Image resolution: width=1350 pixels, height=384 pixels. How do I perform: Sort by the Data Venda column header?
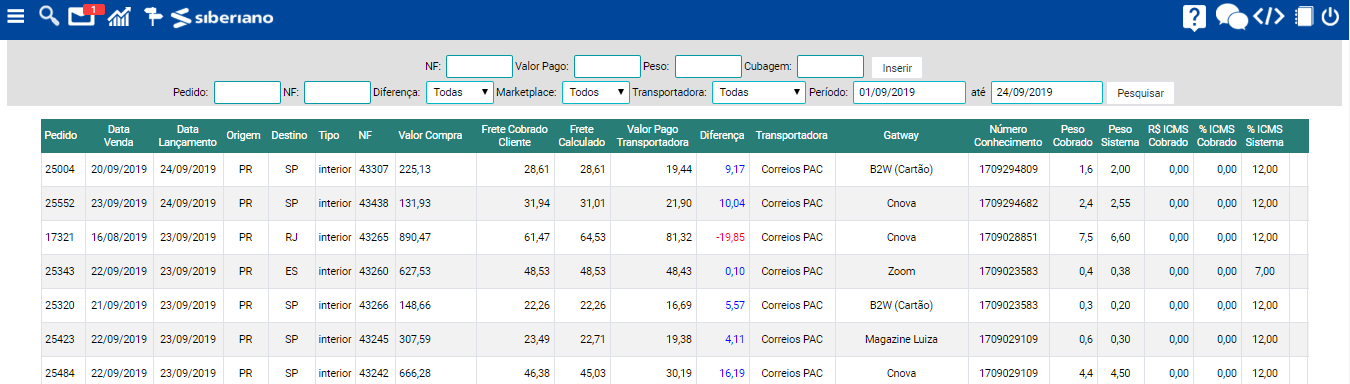(x=118, y=135)
